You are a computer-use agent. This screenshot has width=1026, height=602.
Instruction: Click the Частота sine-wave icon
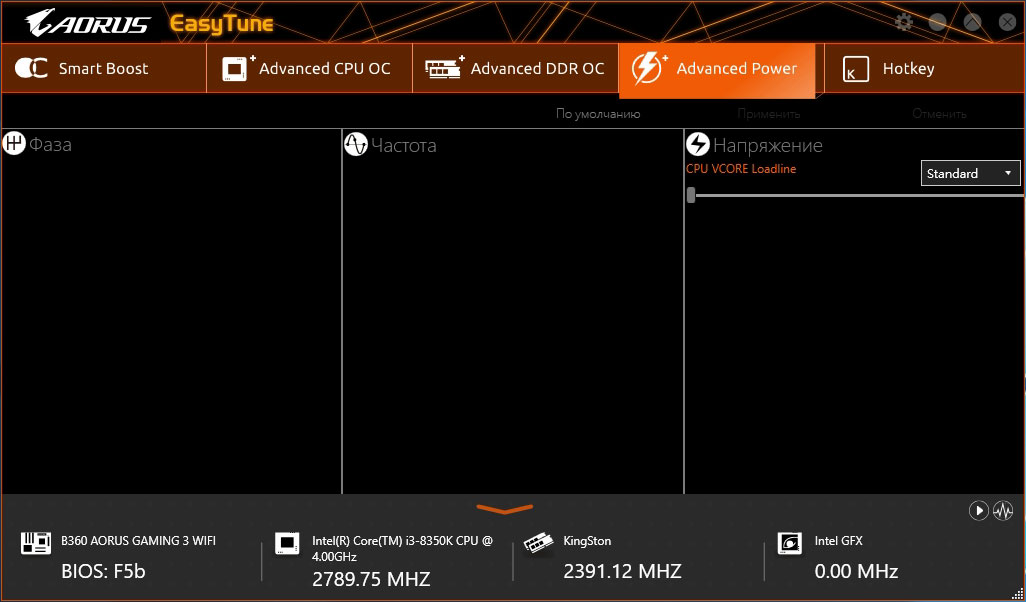point(356,145)
